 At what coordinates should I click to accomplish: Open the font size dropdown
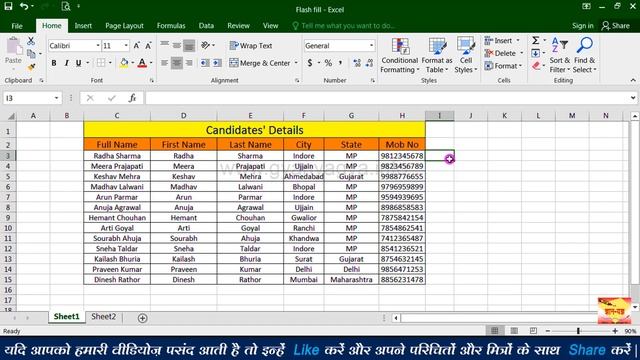(x=126, y=46)
